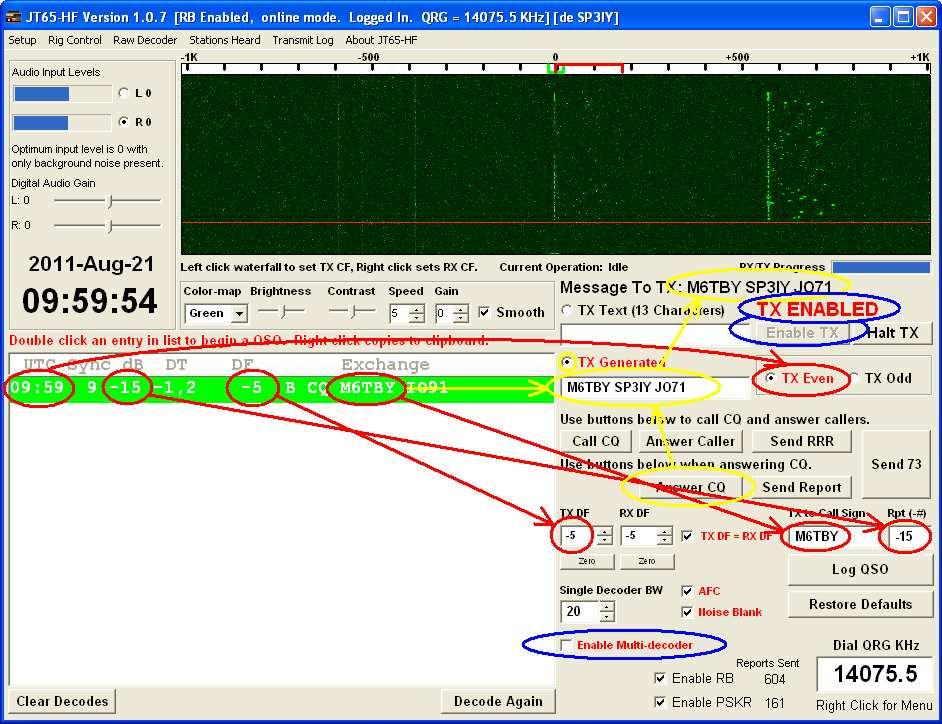Image resolution: width=942 pixels, height=724 pixels.
Task: Open the About JT65-HF menu
Action: pos(381,40)
